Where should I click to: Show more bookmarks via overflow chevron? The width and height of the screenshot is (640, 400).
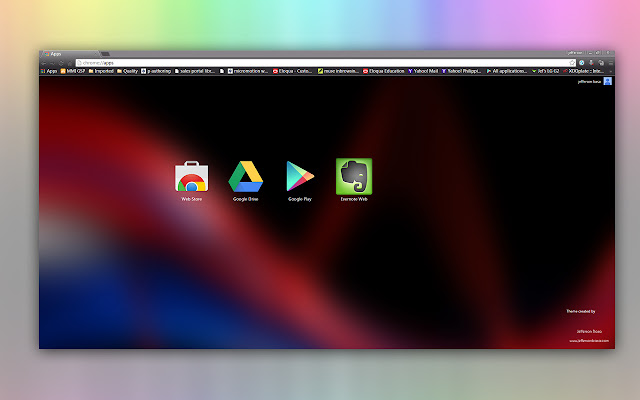611,71
